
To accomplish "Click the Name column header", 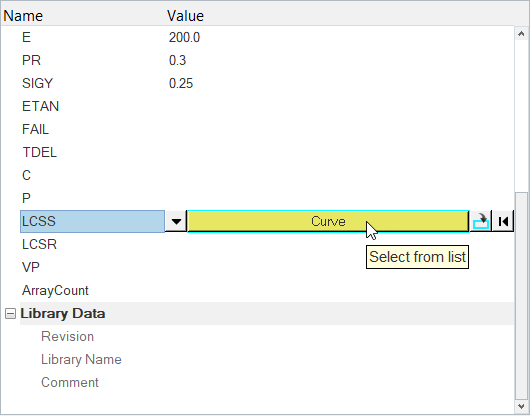I will pos(23,16).
